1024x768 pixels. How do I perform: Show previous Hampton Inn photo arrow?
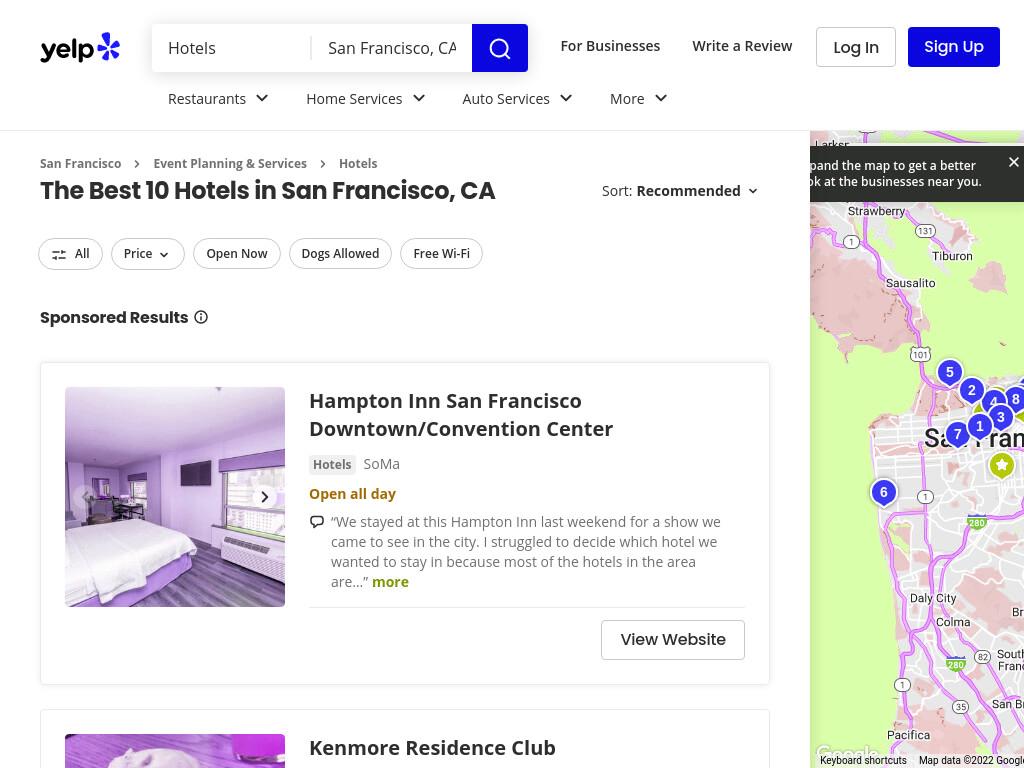(85, 497)
